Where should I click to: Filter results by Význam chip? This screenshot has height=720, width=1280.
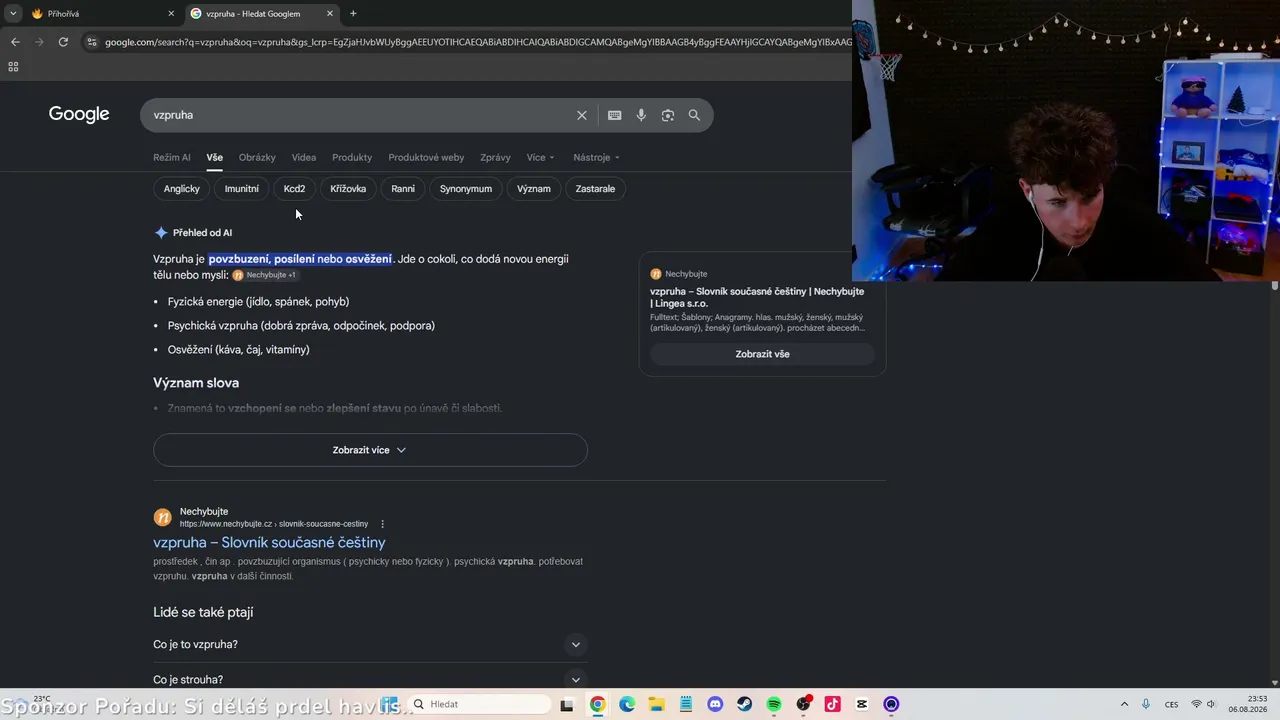click(534, 188)
